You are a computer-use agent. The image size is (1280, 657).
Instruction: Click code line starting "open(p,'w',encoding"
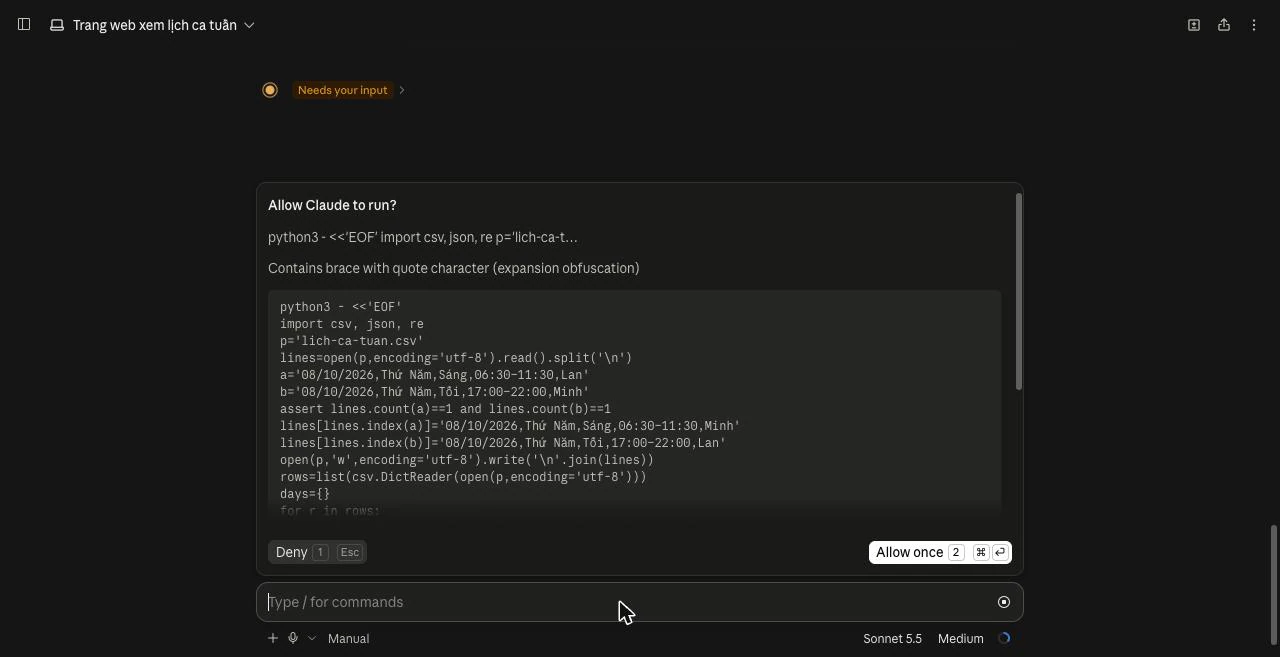point(467,460)
